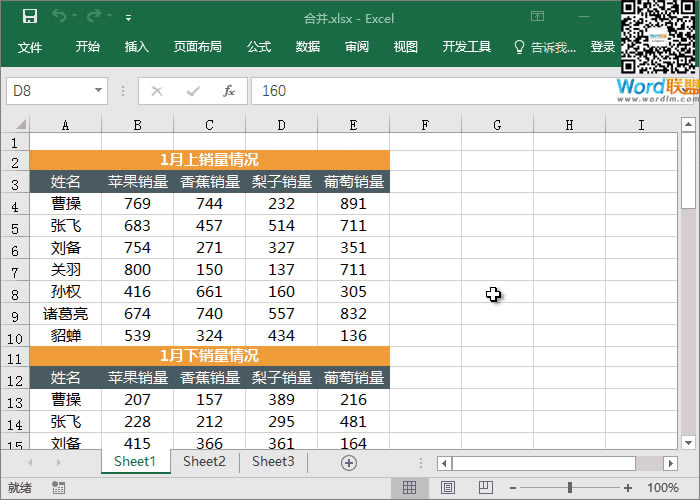Open the Undo history dropdown arrow
The height and width of the screenshot is (500, 700).
76,18
